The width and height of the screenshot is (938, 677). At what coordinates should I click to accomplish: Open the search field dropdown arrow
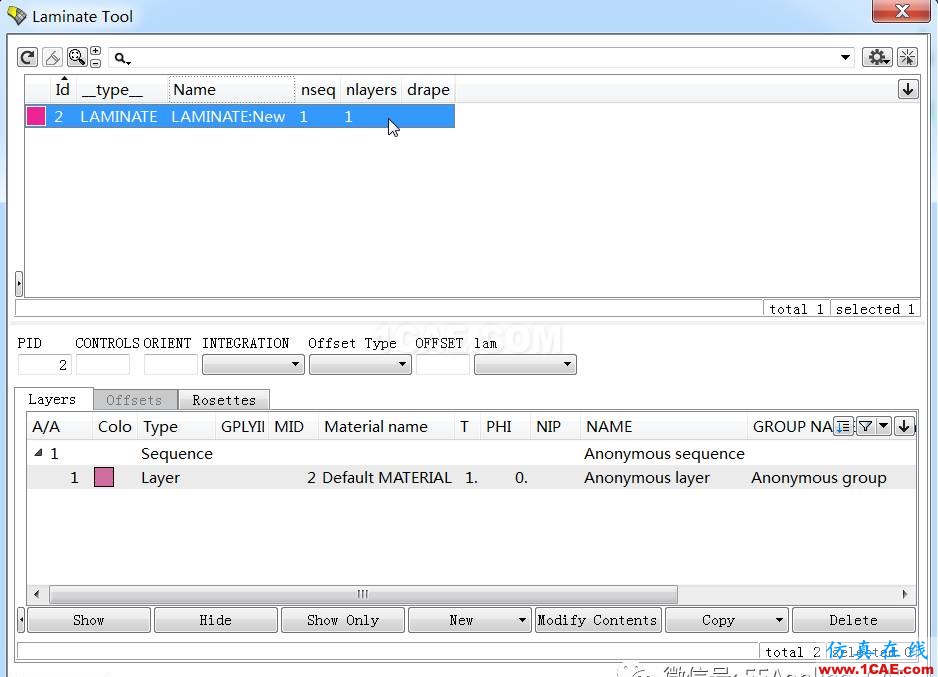click(x=845, y=57)
